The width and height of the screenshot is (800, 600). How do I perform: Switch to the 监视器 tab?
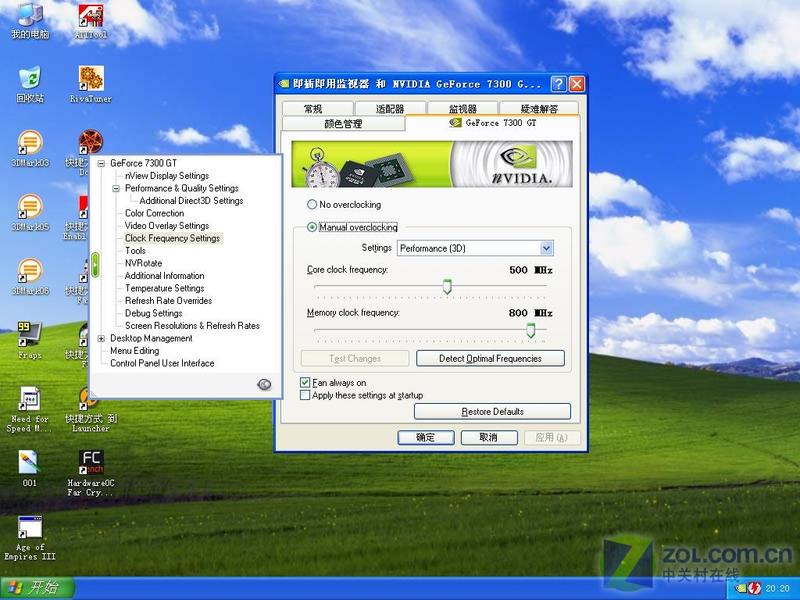coord(463,109)
